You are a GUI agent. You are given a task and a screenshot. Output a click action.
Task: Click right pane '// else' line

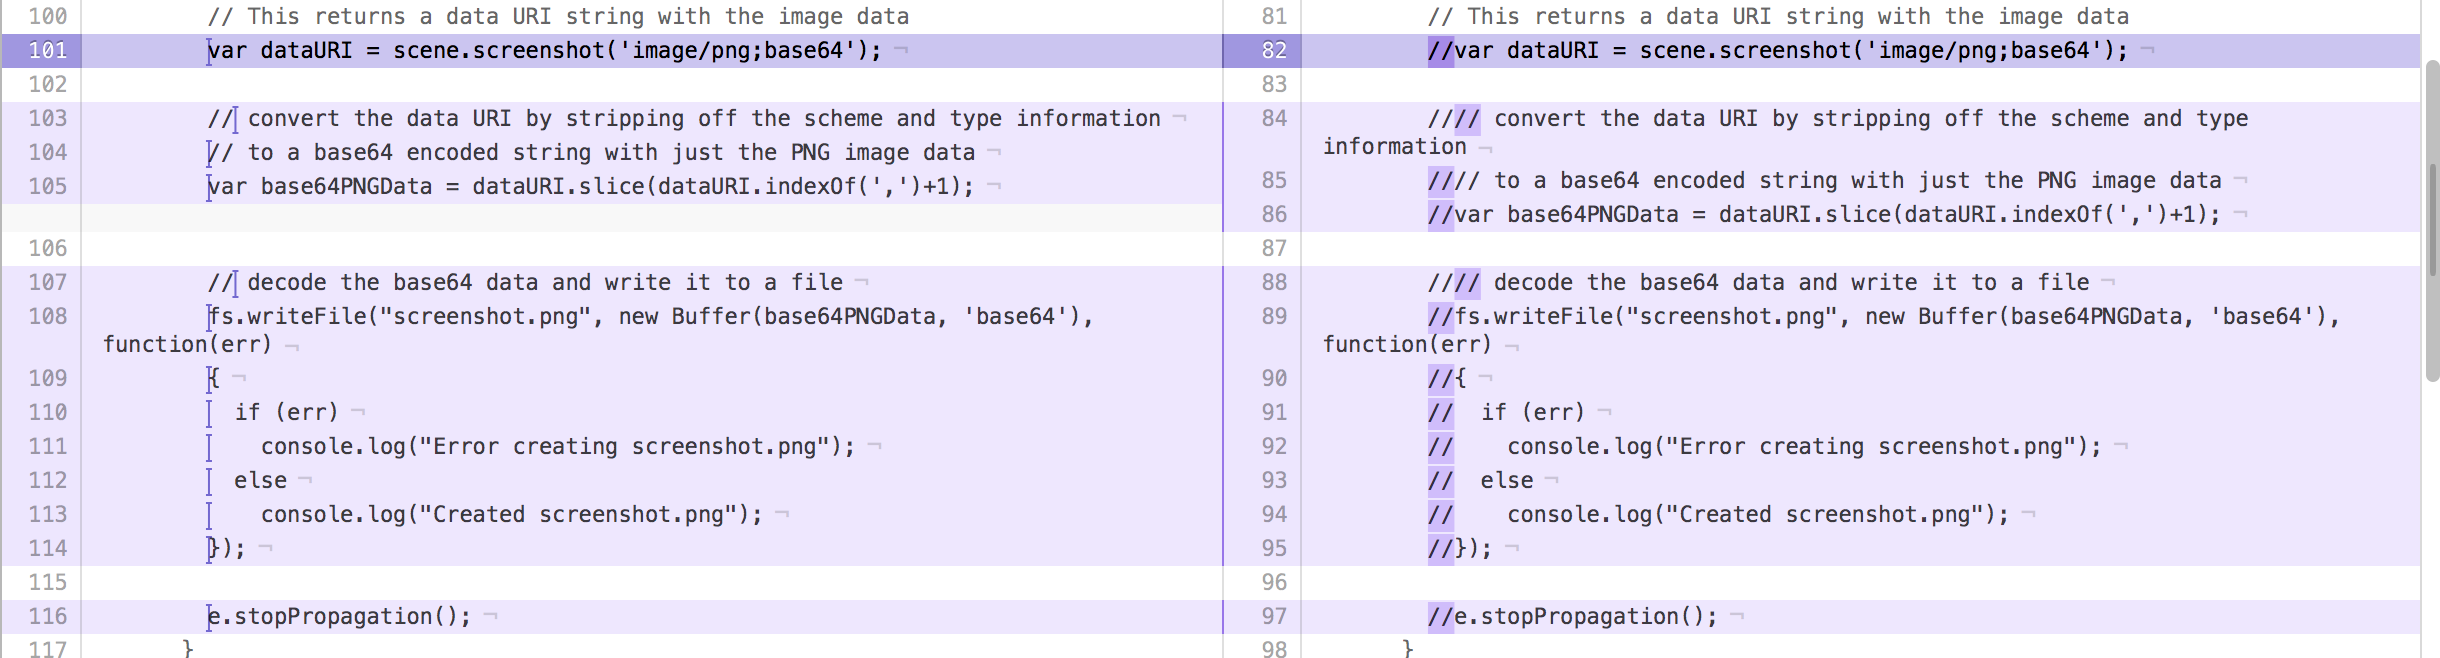[x=1480, y=480]
